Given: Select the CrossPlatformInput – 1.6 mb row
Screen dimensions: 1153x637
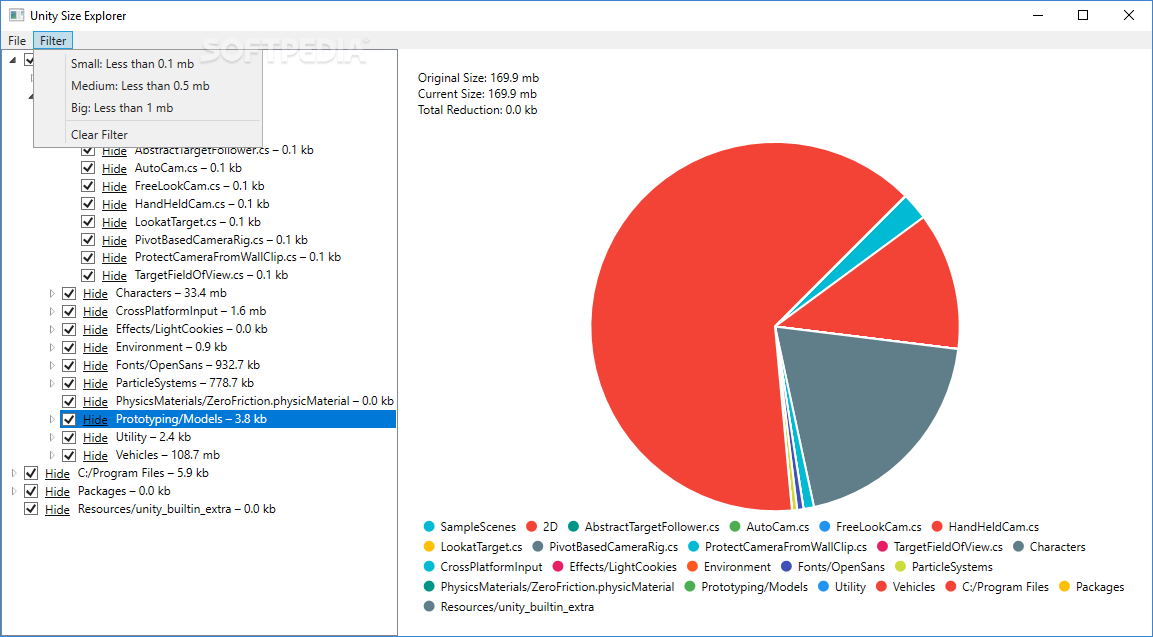Looking at the screenshot, I should click(191, 311).
